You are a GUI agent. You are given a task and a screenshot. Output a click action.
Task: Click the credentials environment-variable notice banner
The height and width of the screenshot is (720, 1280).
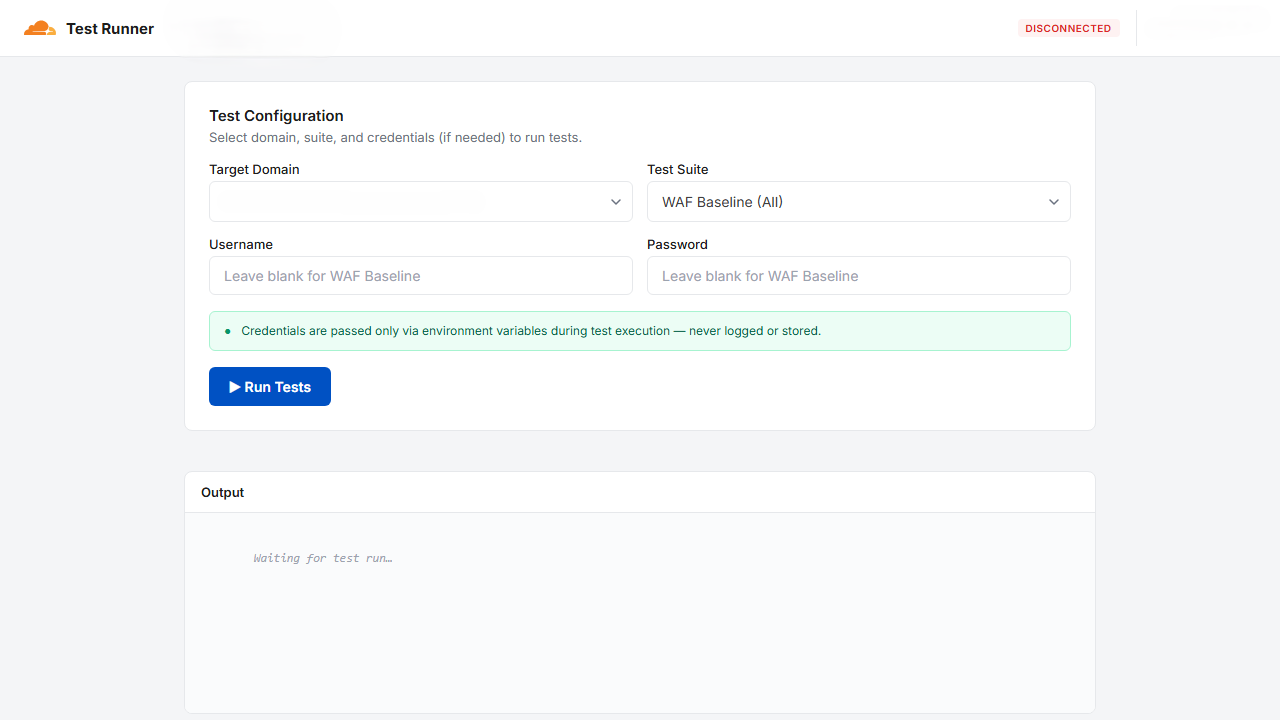640,330
